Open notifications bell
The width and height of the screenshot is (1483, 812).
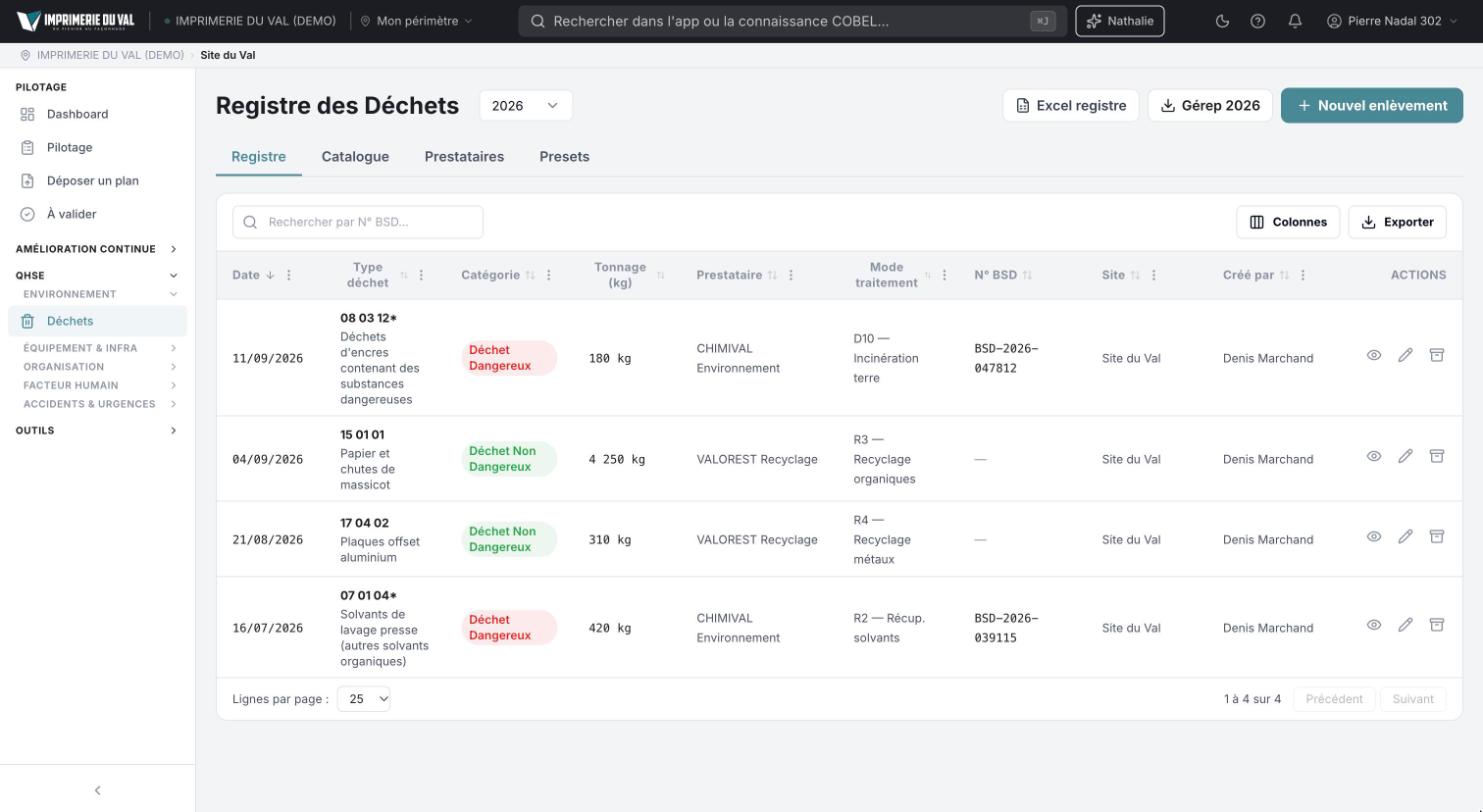[1295, 21]
